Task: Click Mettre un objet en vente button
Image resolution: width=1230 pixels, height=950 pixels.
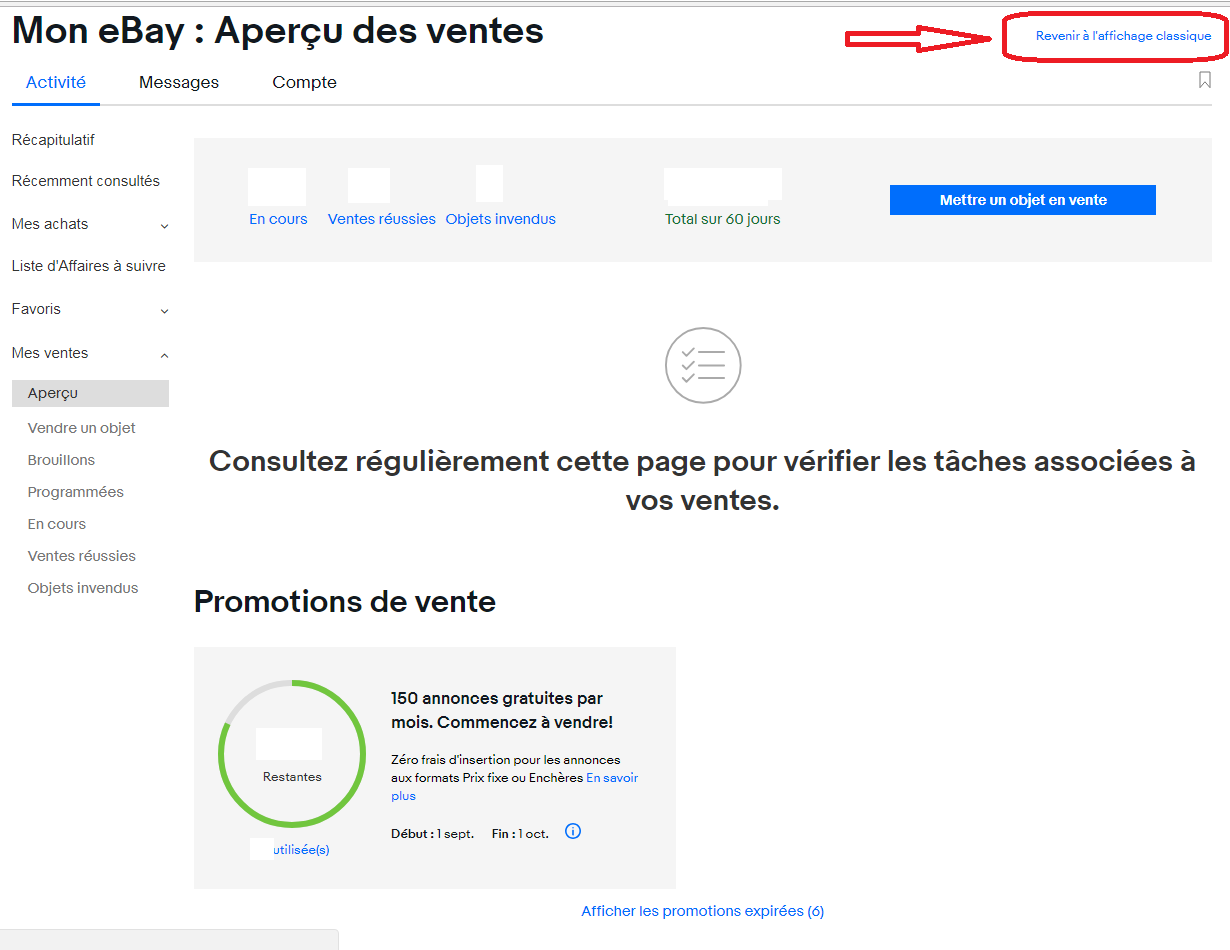Action: click(1022, 200)
